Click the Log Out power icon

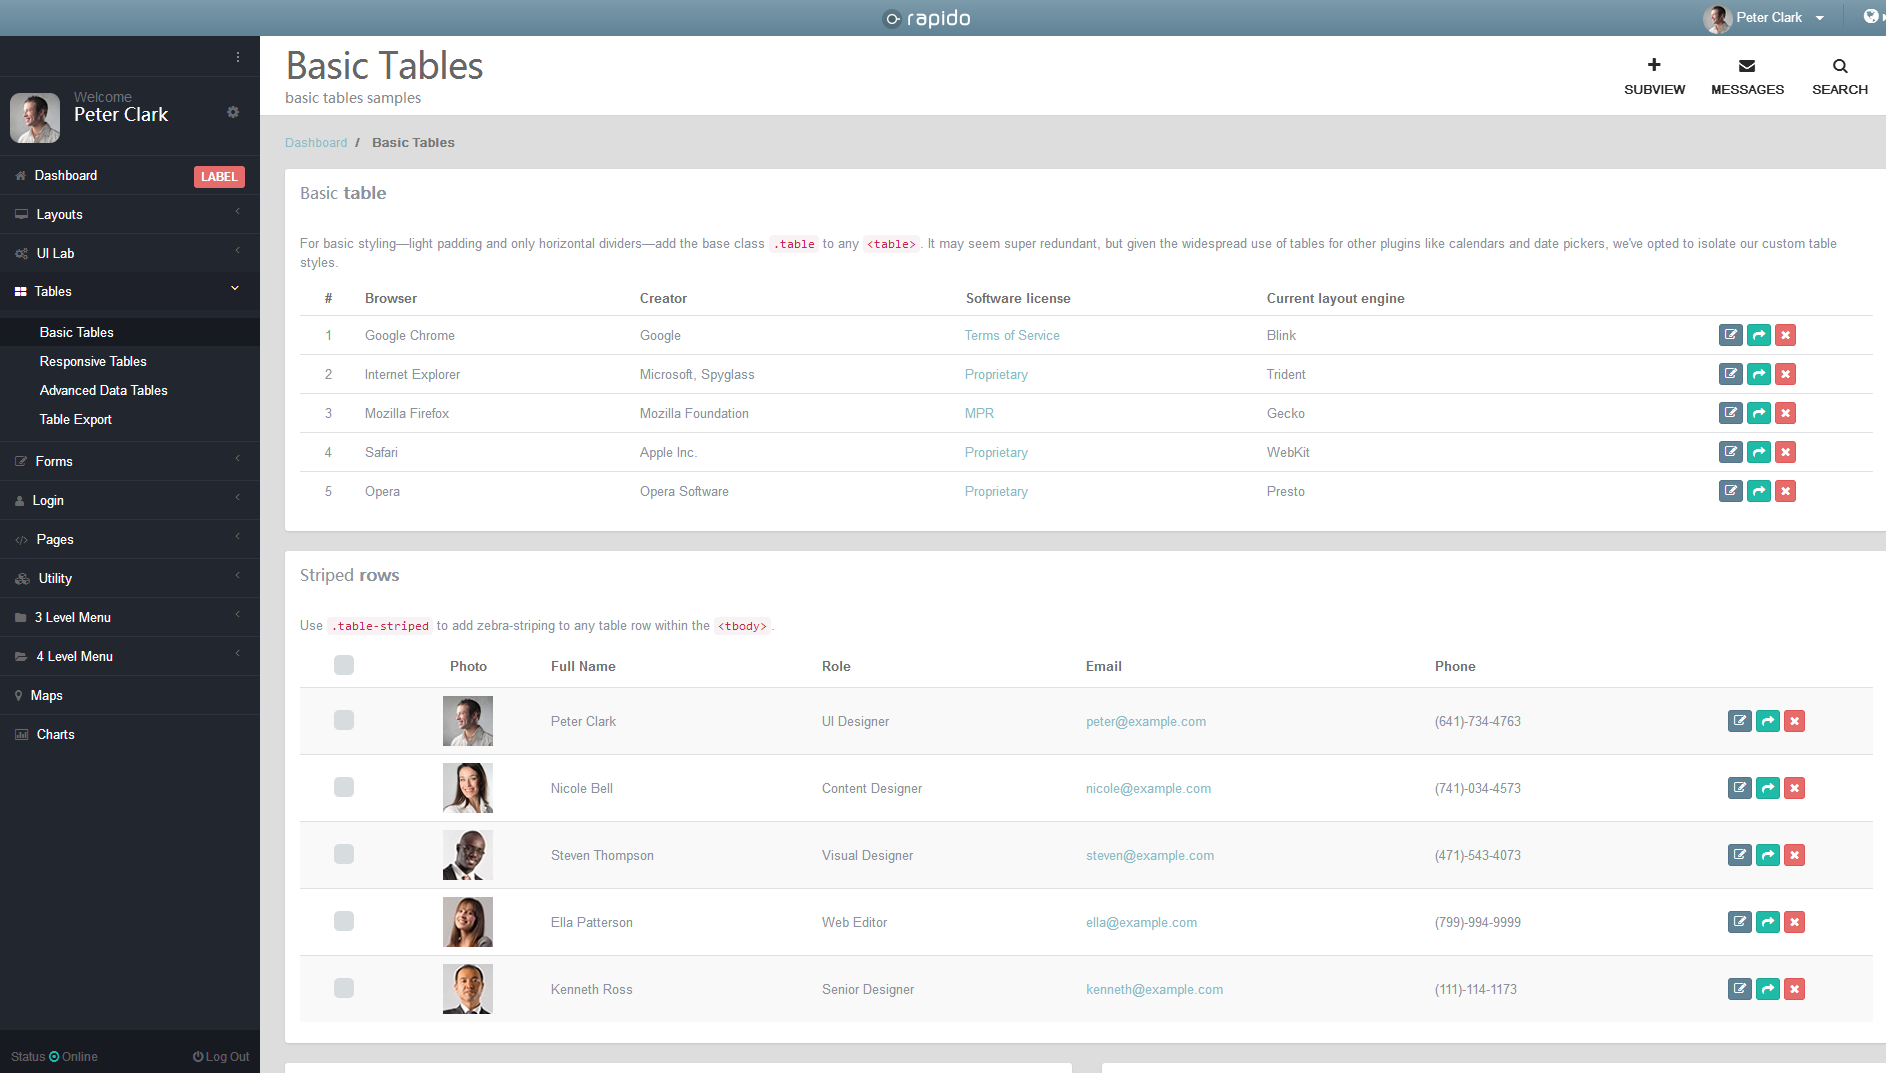(x=198, y=1056)
